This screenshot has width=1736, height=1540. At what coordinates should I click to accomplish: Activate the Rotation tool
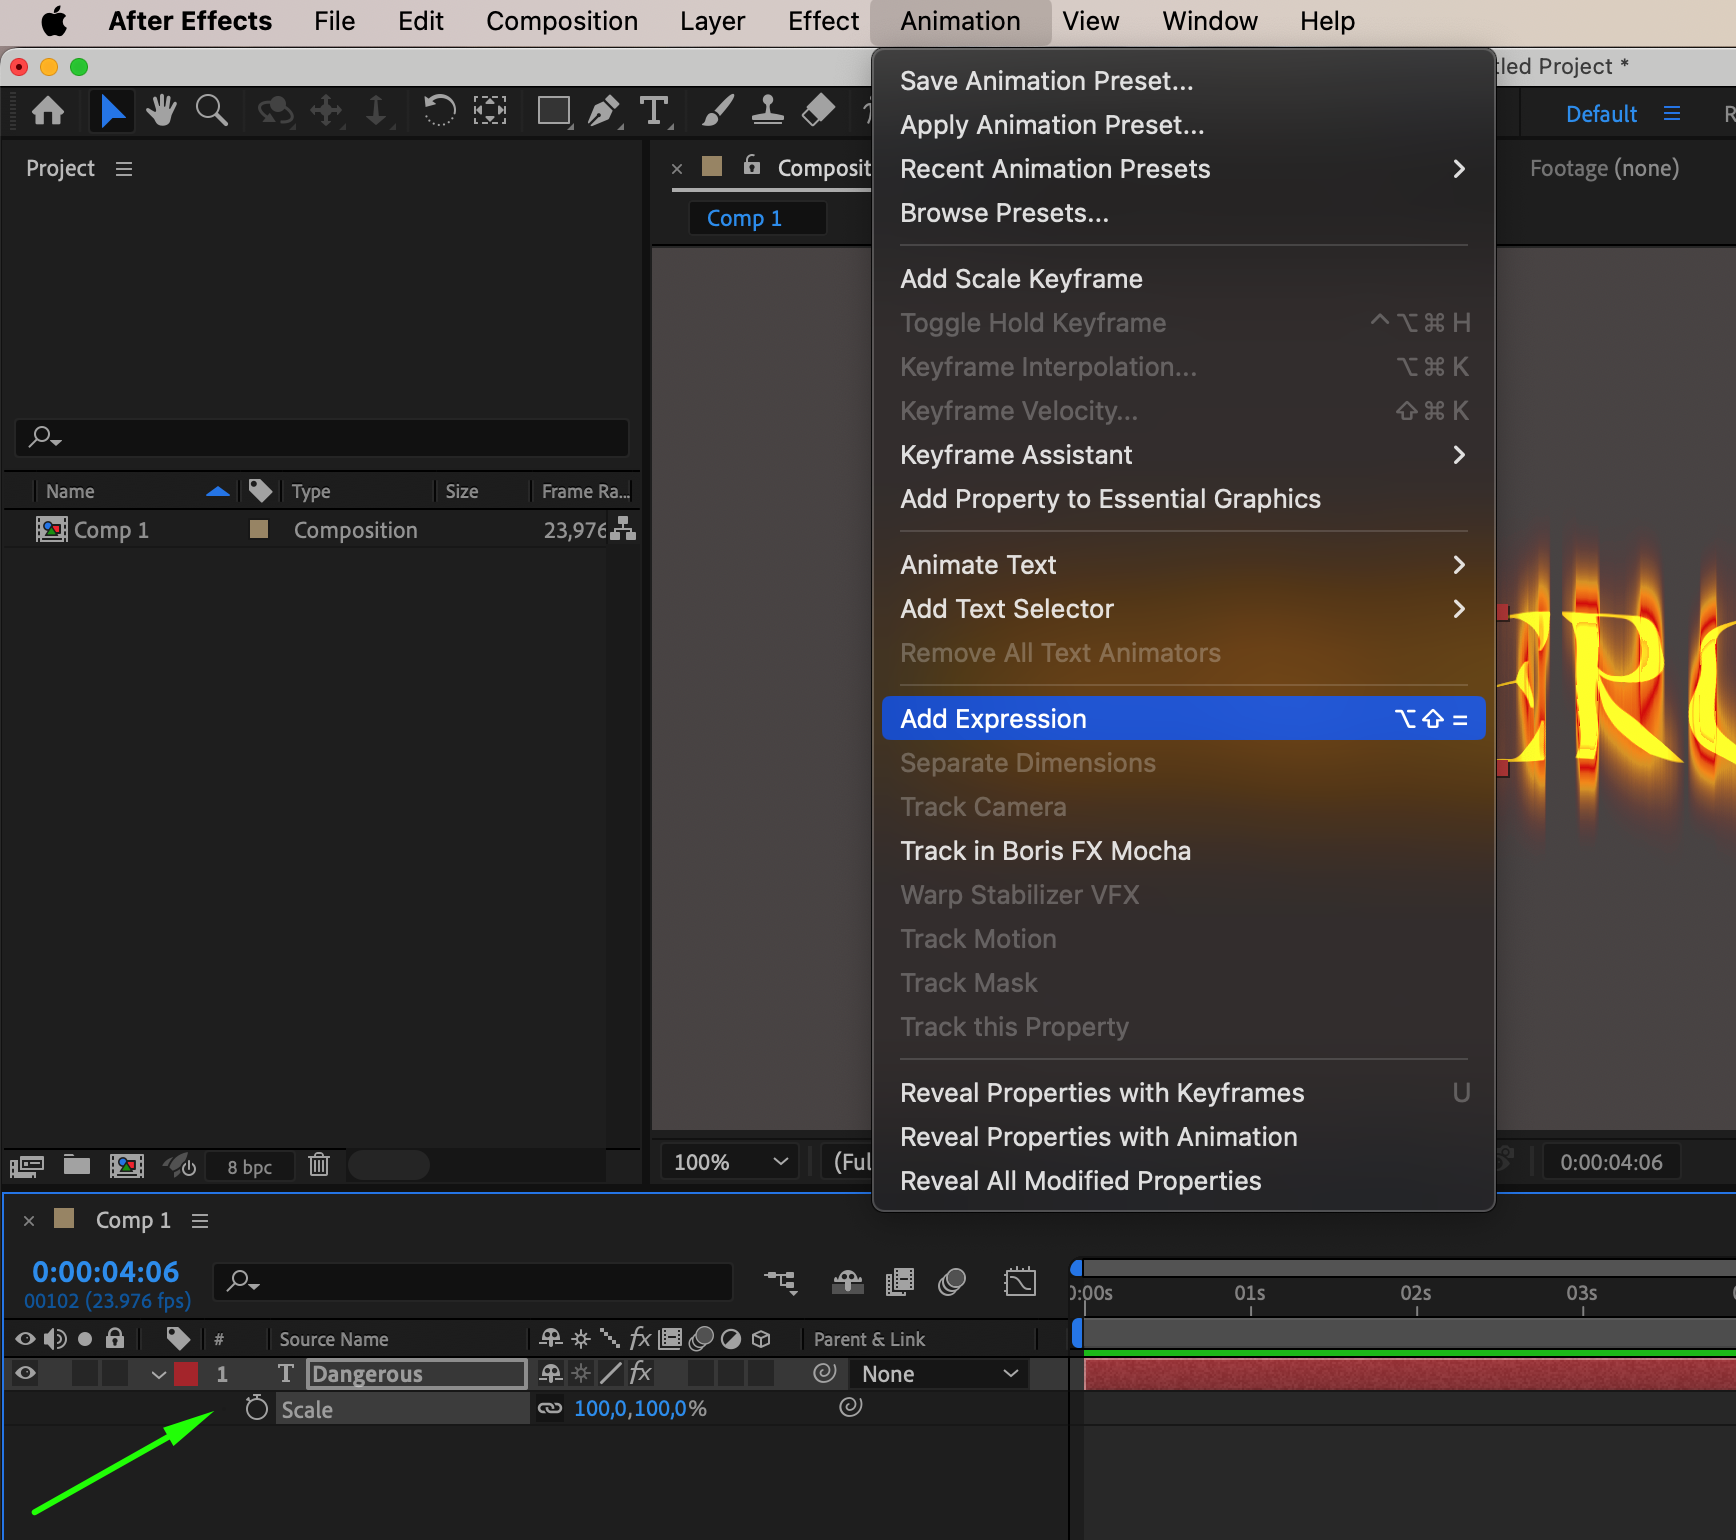pos(439,111)
